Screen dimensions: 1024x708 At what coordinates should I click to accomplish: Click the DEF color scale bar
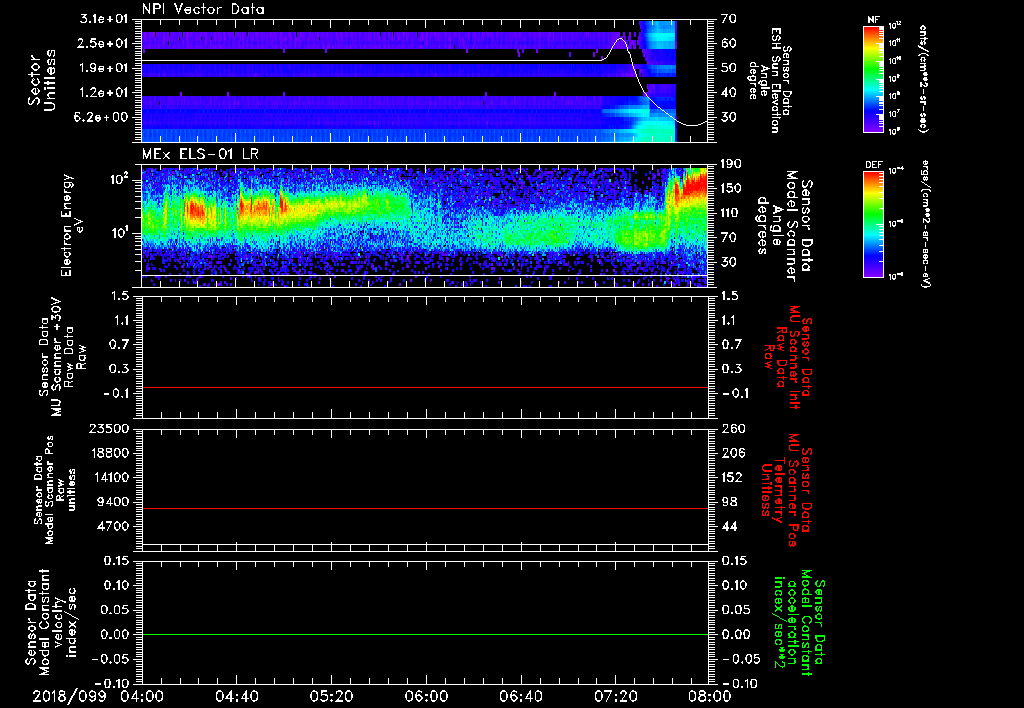872,223
